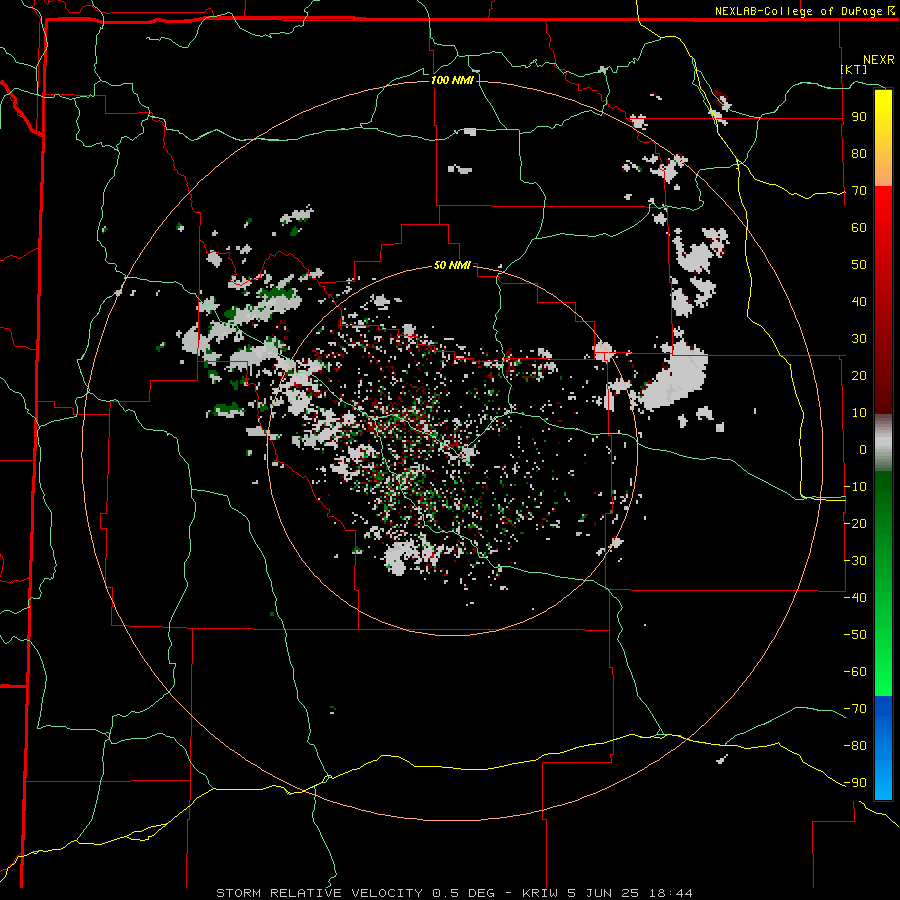Click the 18:44 timestamp text

(x=671, y=893)
